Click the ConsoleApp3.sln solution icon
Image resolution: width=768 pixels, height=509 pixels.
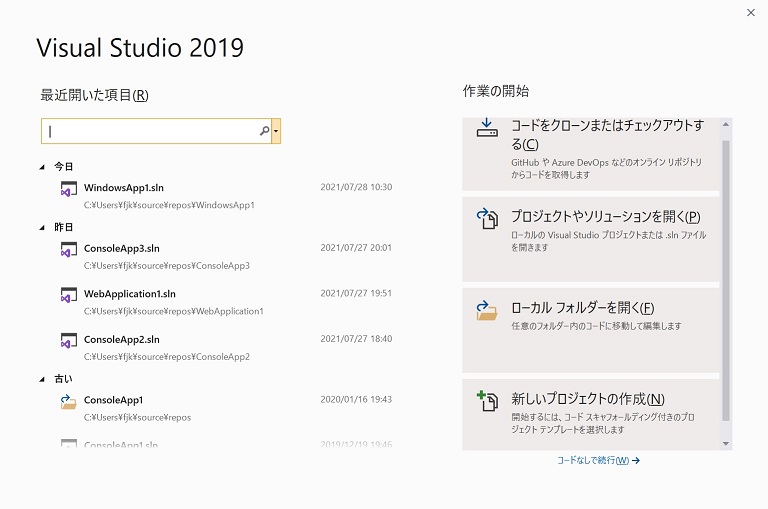[69, 249]
